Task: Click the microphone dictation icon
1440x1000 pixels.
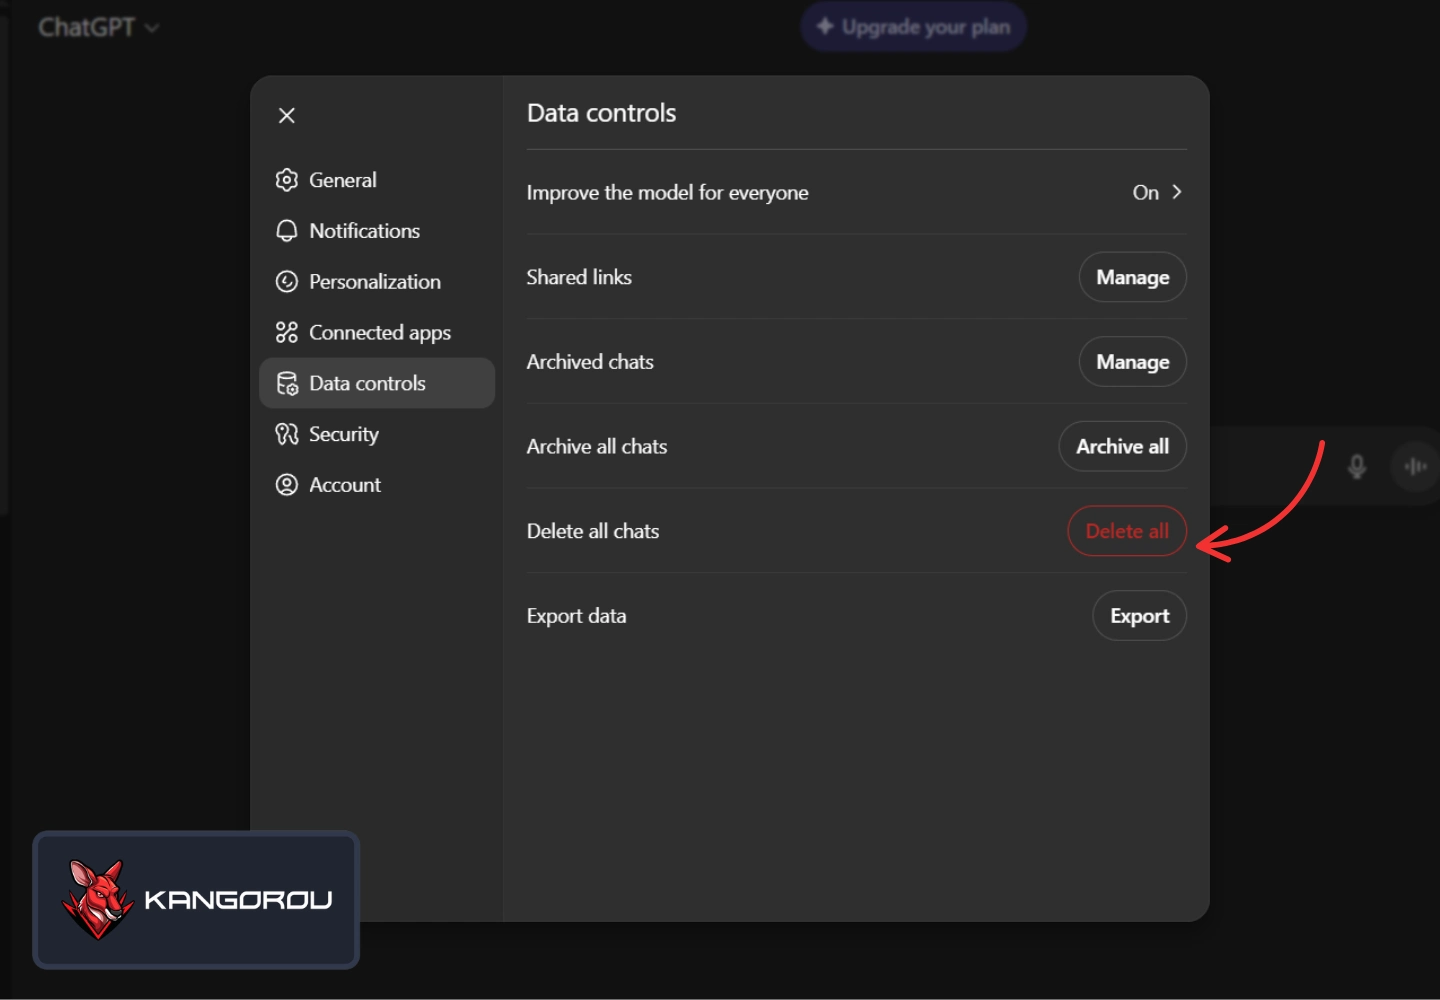Action: (x=1356, y=466)
